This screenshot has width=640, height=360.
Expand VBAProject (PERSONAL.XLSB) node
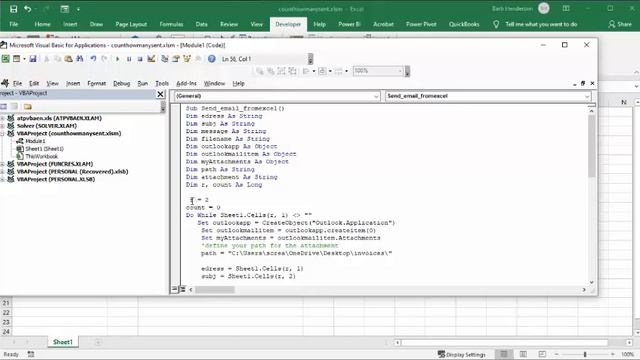coord(2,180)
